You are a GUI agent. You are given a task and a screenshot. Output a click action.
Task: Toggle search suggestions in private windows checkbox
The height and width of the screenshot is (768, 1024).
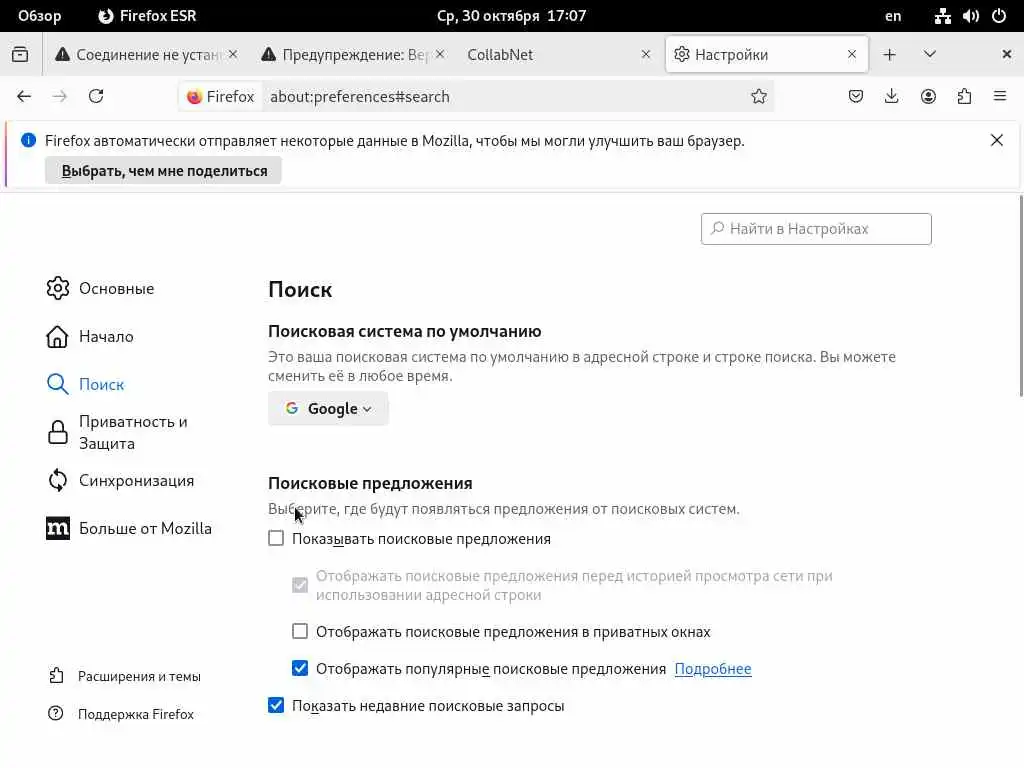tap(300, 632)
